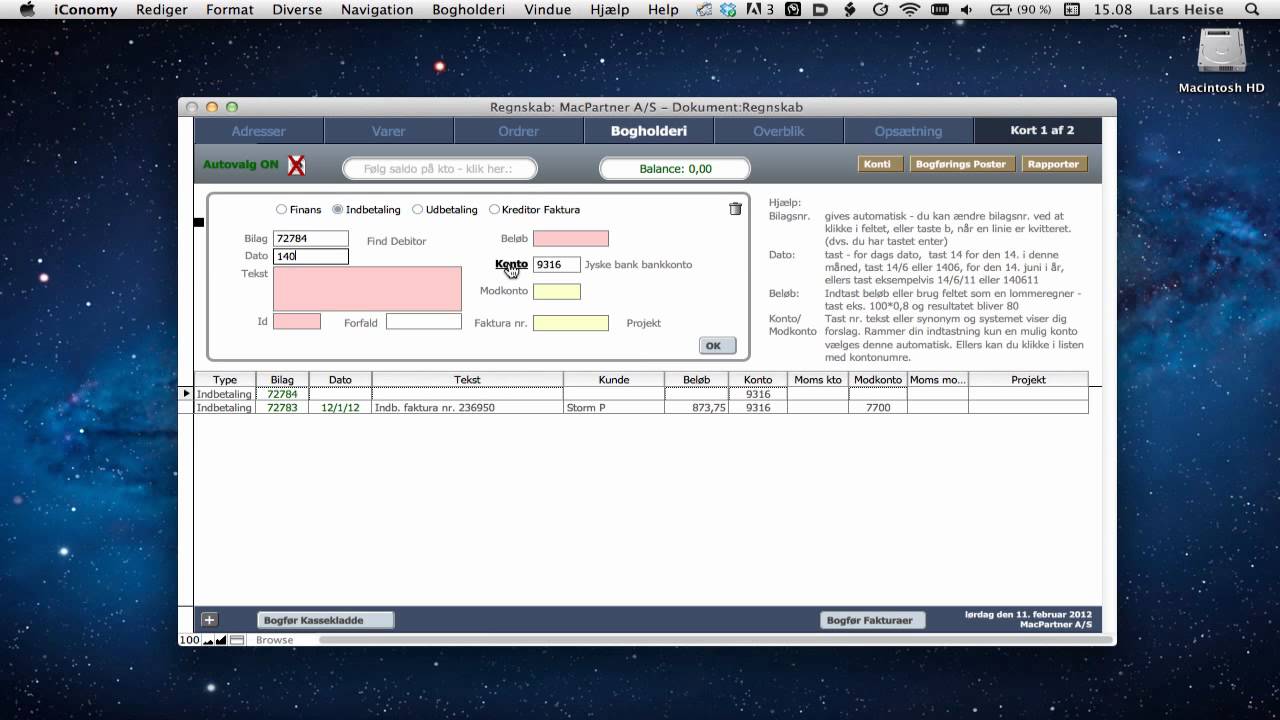Go to the Overblik tab
The height and width of the screenshot is (720, 1280).
tap(779, 131)
